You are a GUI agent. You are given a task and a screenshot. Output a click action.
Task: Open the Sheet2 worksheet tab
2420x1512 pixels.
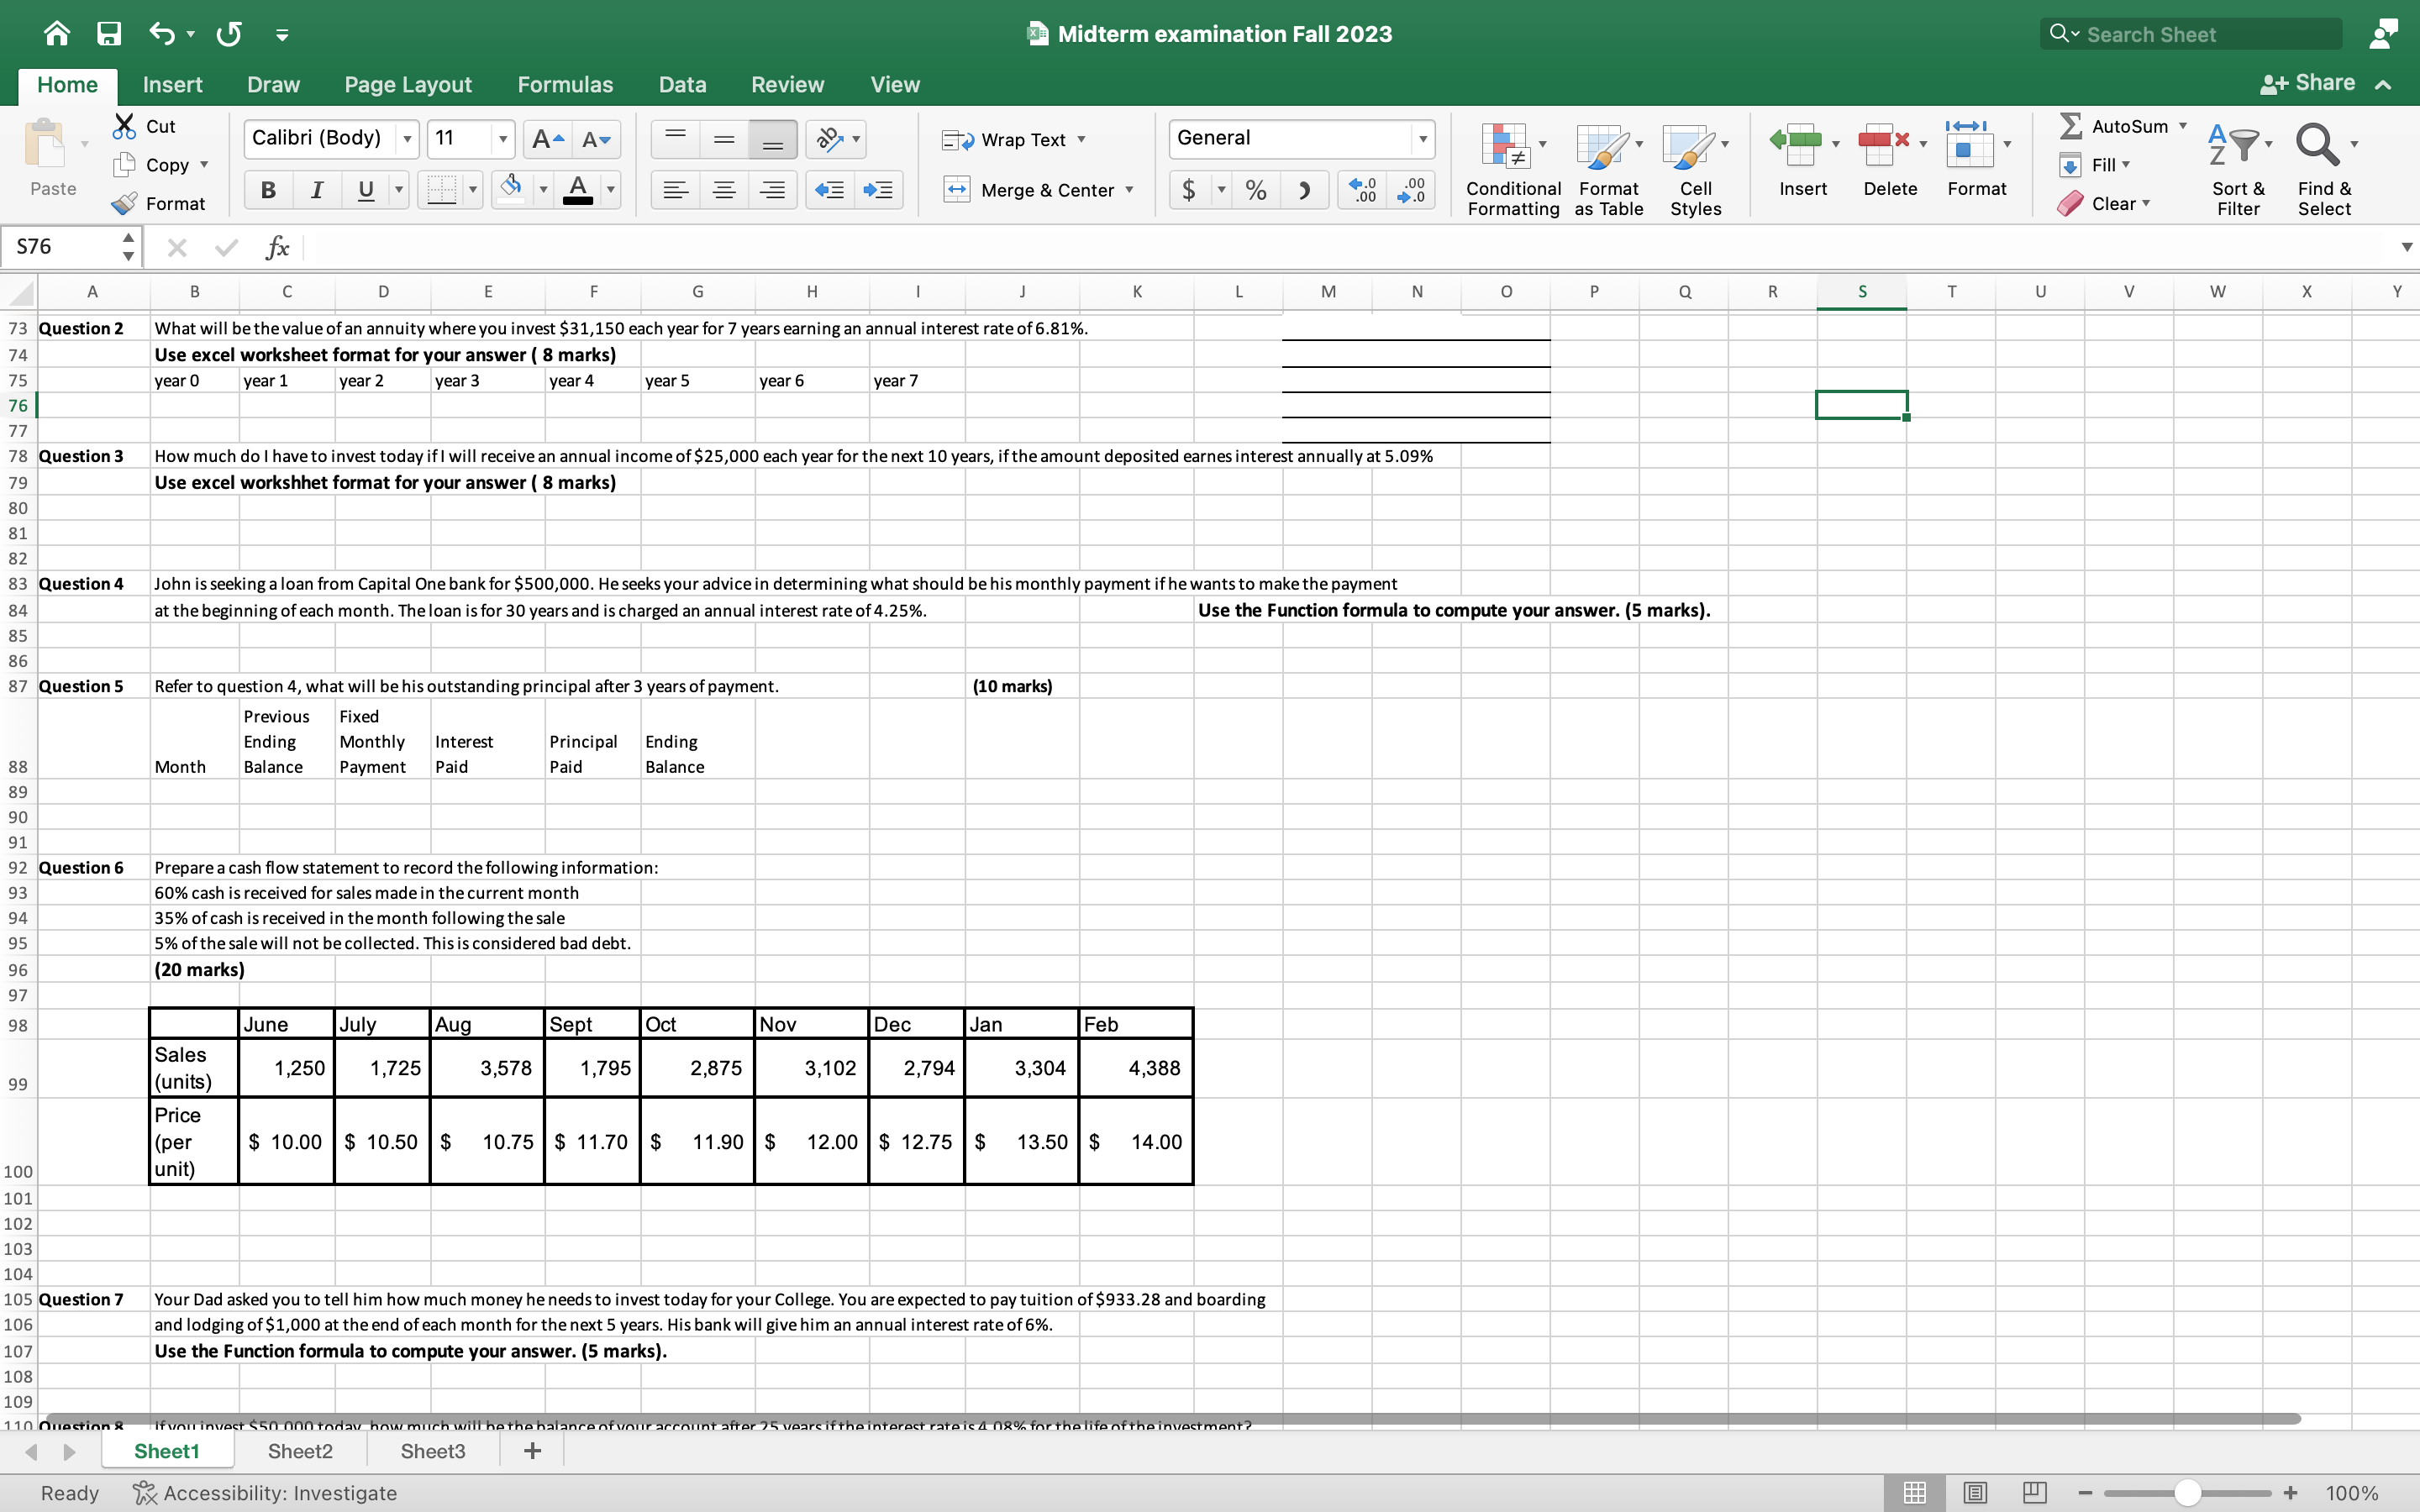point(298,1451)
